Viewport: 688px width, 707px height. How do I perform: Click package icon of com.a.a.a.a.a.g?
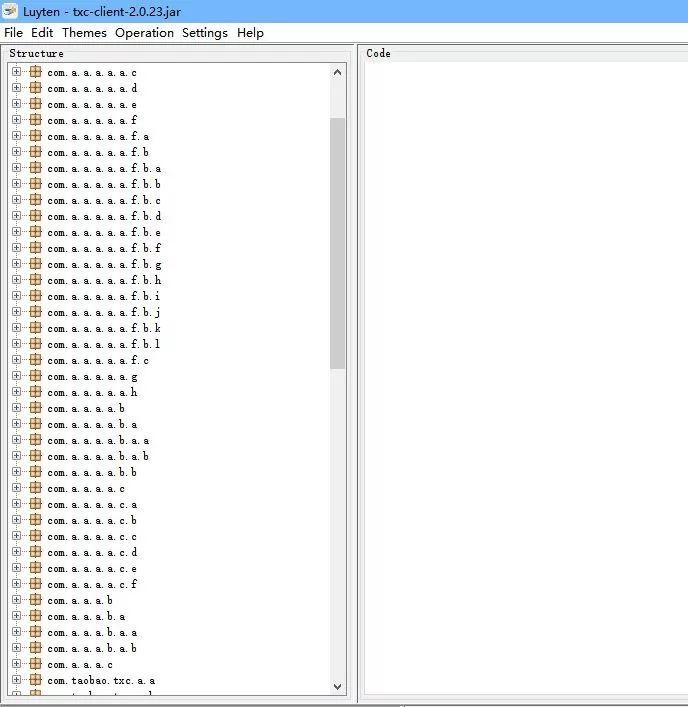pyautogui.click(x=36, y=376)
